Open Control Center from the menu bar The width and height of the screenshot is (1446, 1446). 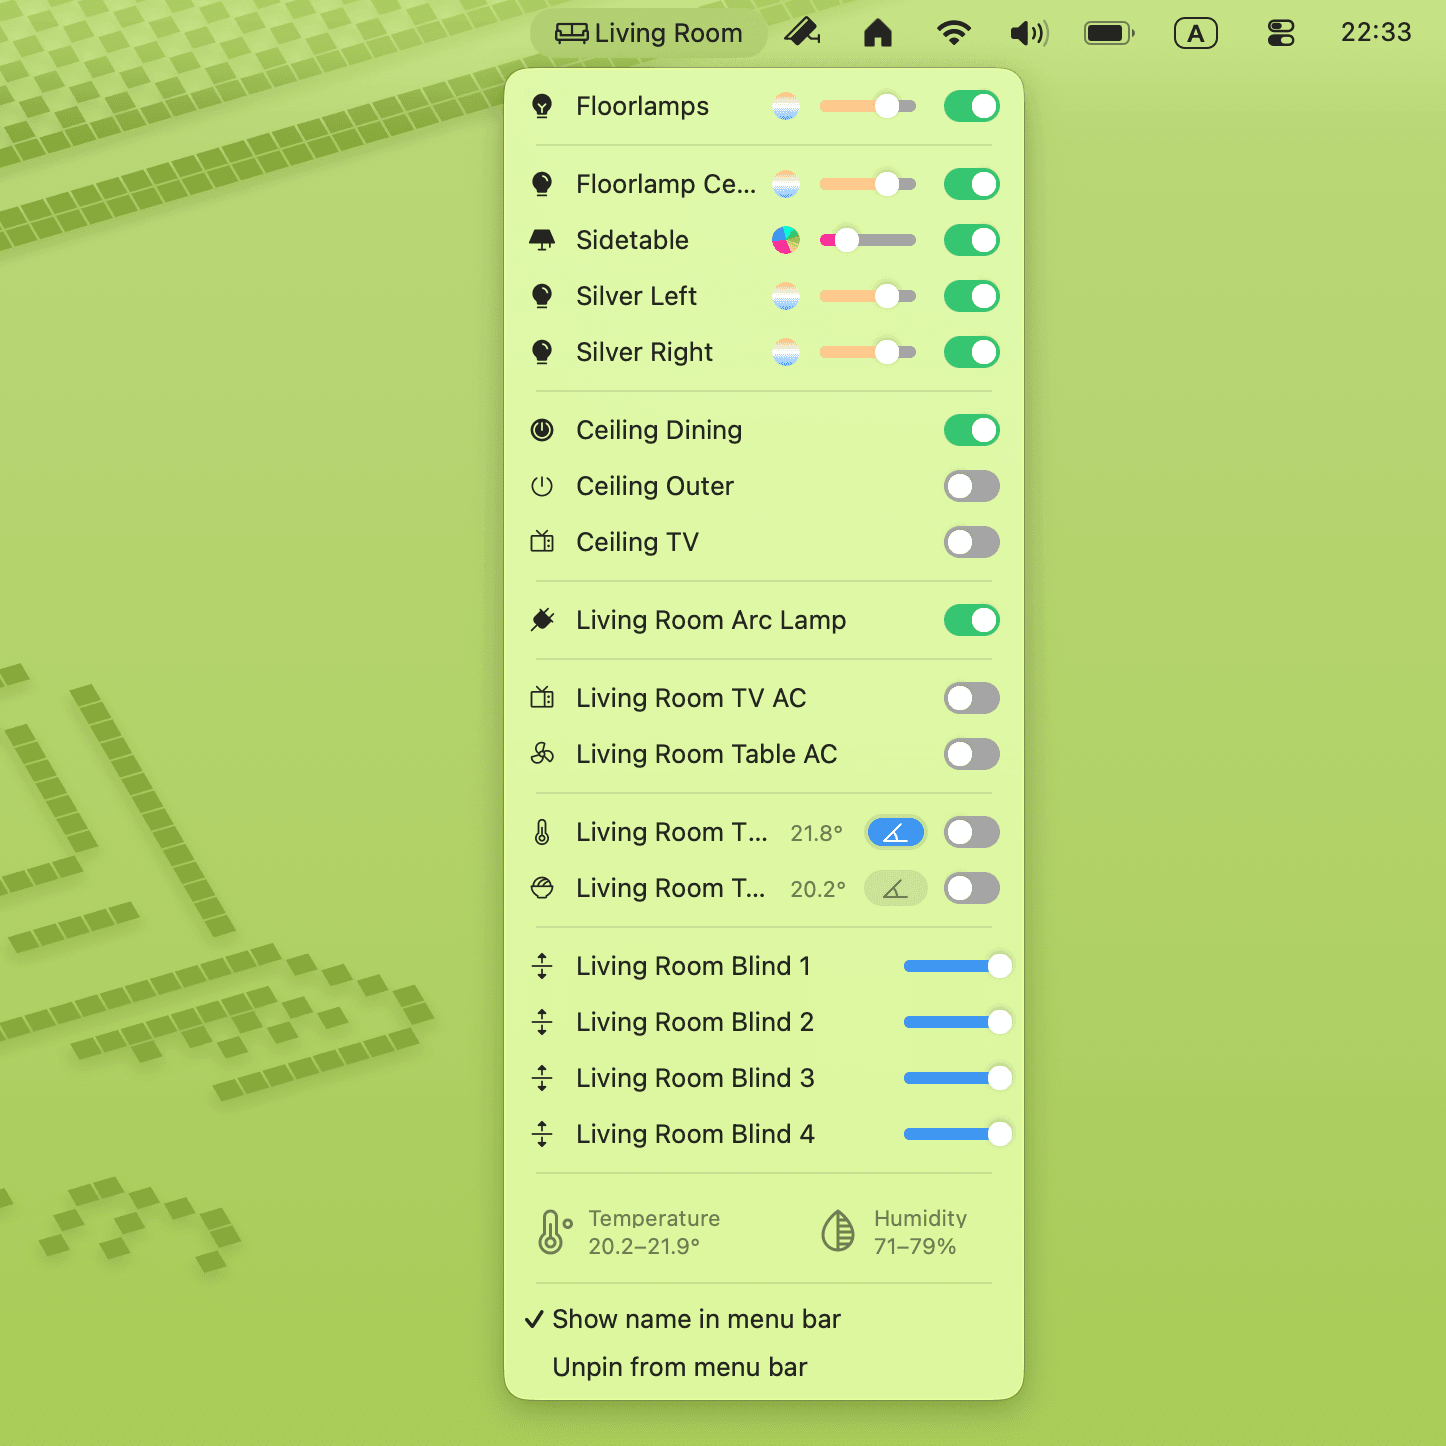tap(1280, 32)
